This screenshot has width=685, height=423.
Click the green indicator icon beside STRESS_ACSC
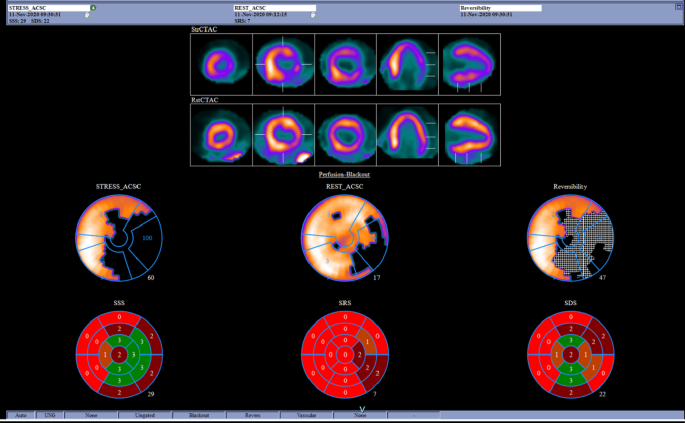pos(93,7)
